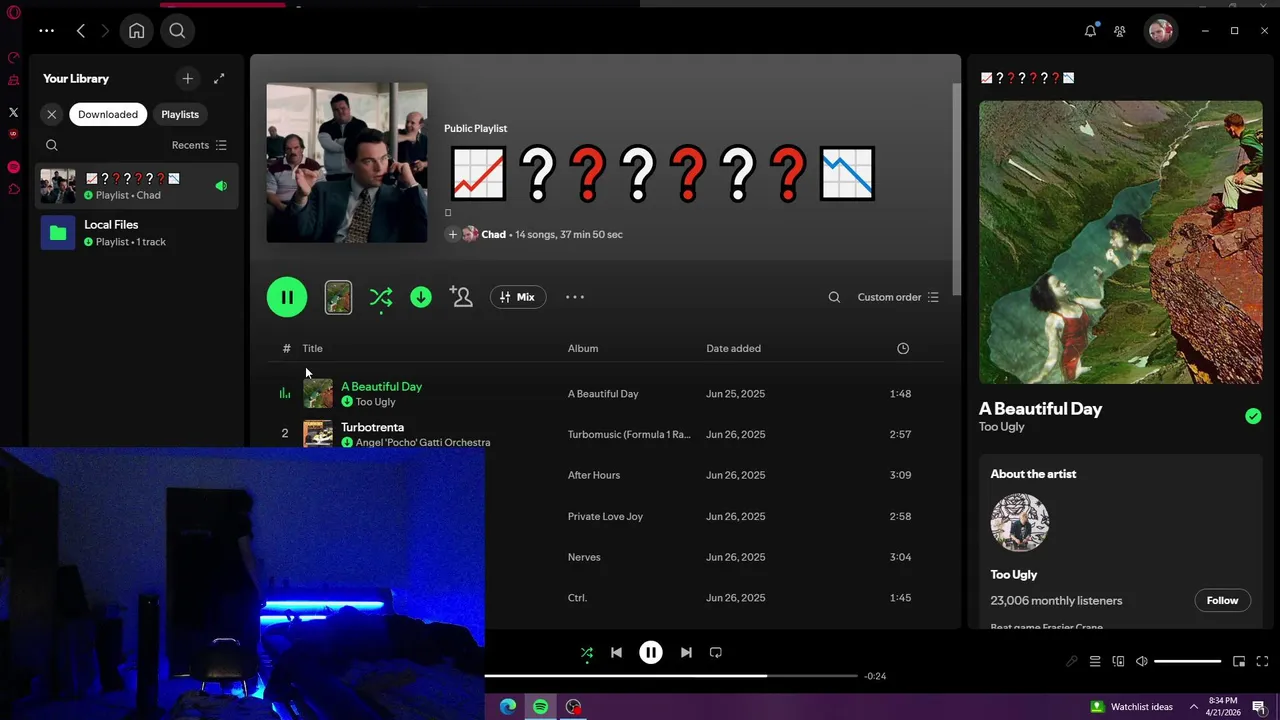The width and height of the screenshot is (1280, 720).
Task: Sort by the Album column header
Action: [583, 348]
